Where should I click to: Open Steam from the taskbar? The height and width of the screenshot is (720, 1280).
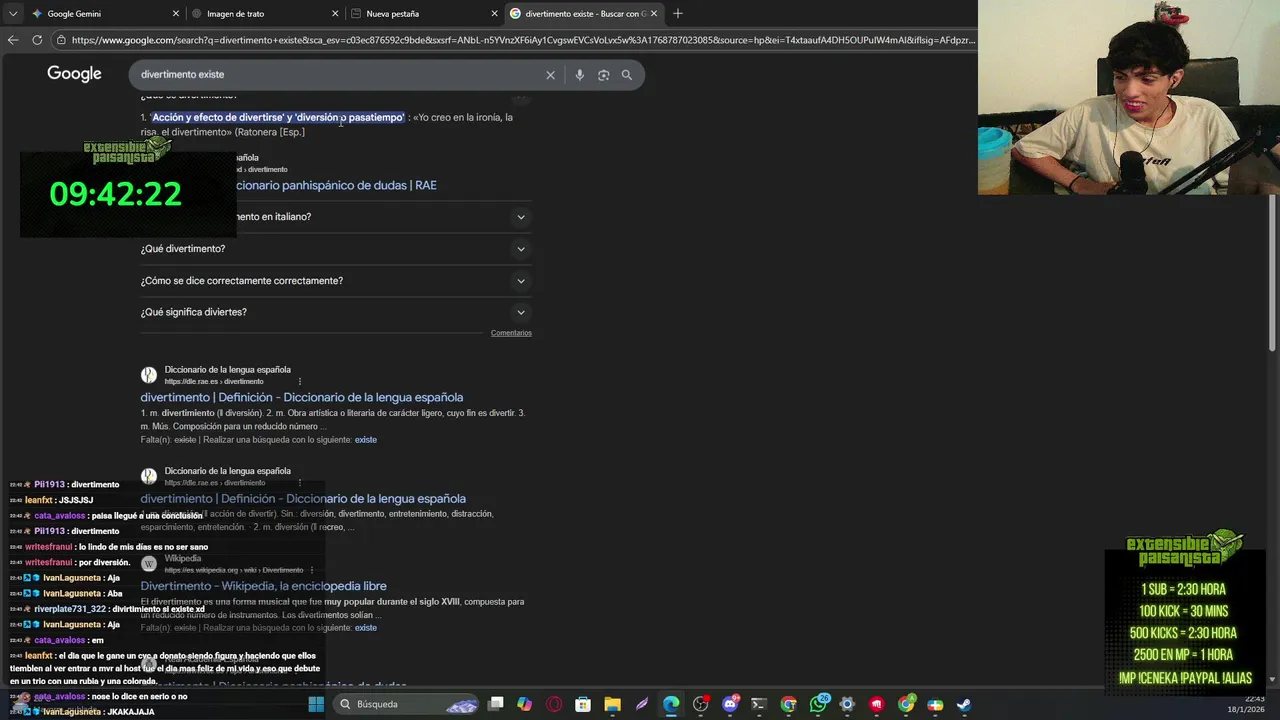pyautogui.click(x=964, y=704)
